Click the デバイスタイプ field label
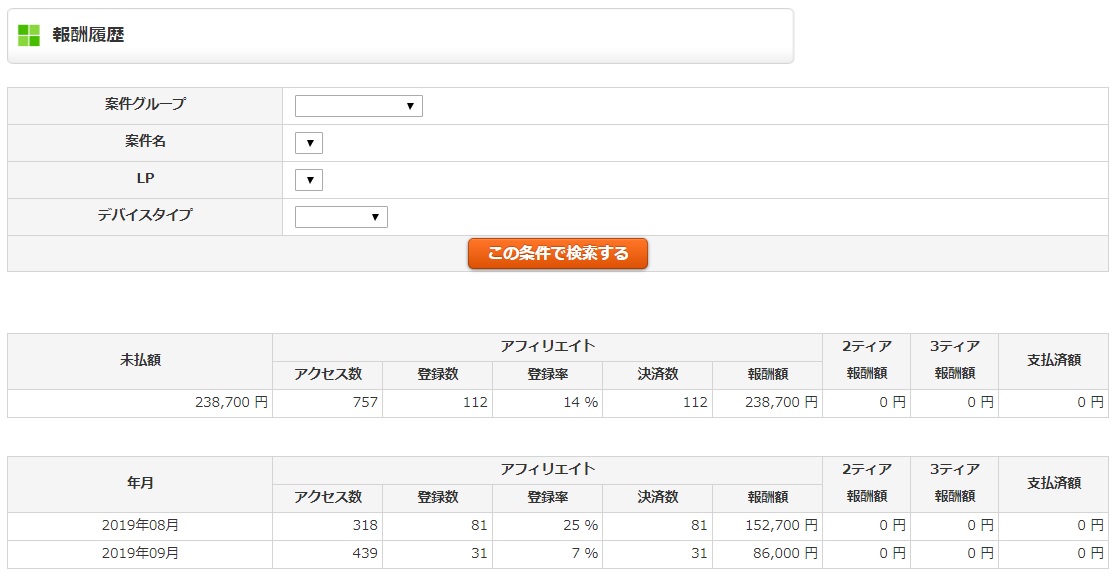This screenshot has width=1118, height=577. click(145, 215)
